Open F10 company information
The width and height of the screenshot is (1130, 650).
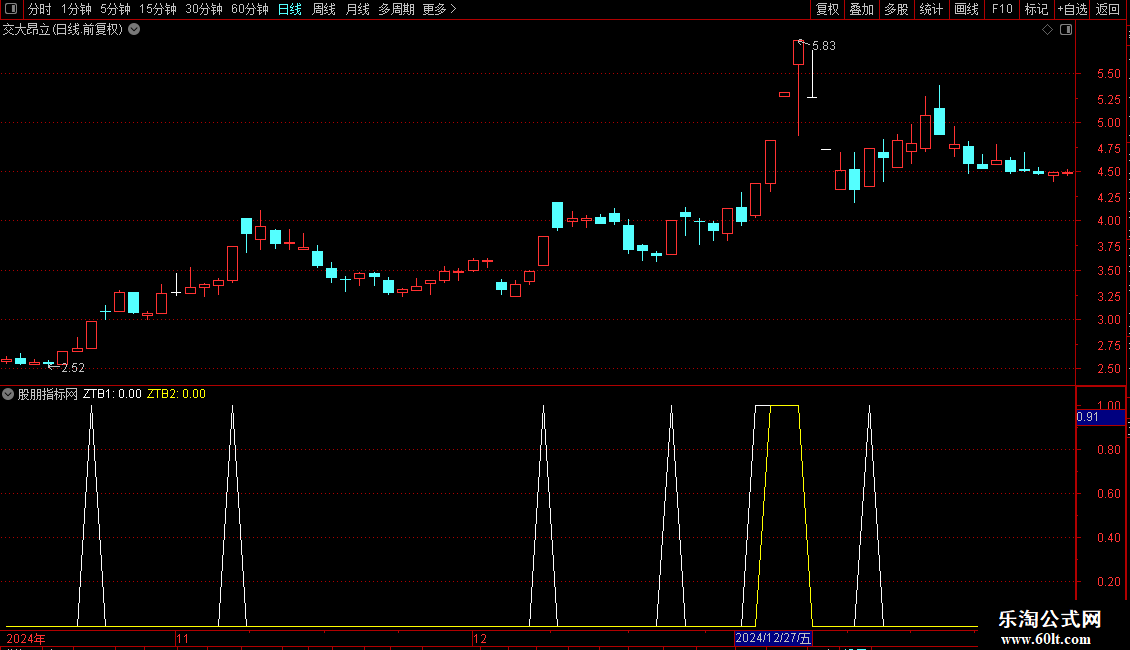pyautogui.click(x=1002, y=9)
